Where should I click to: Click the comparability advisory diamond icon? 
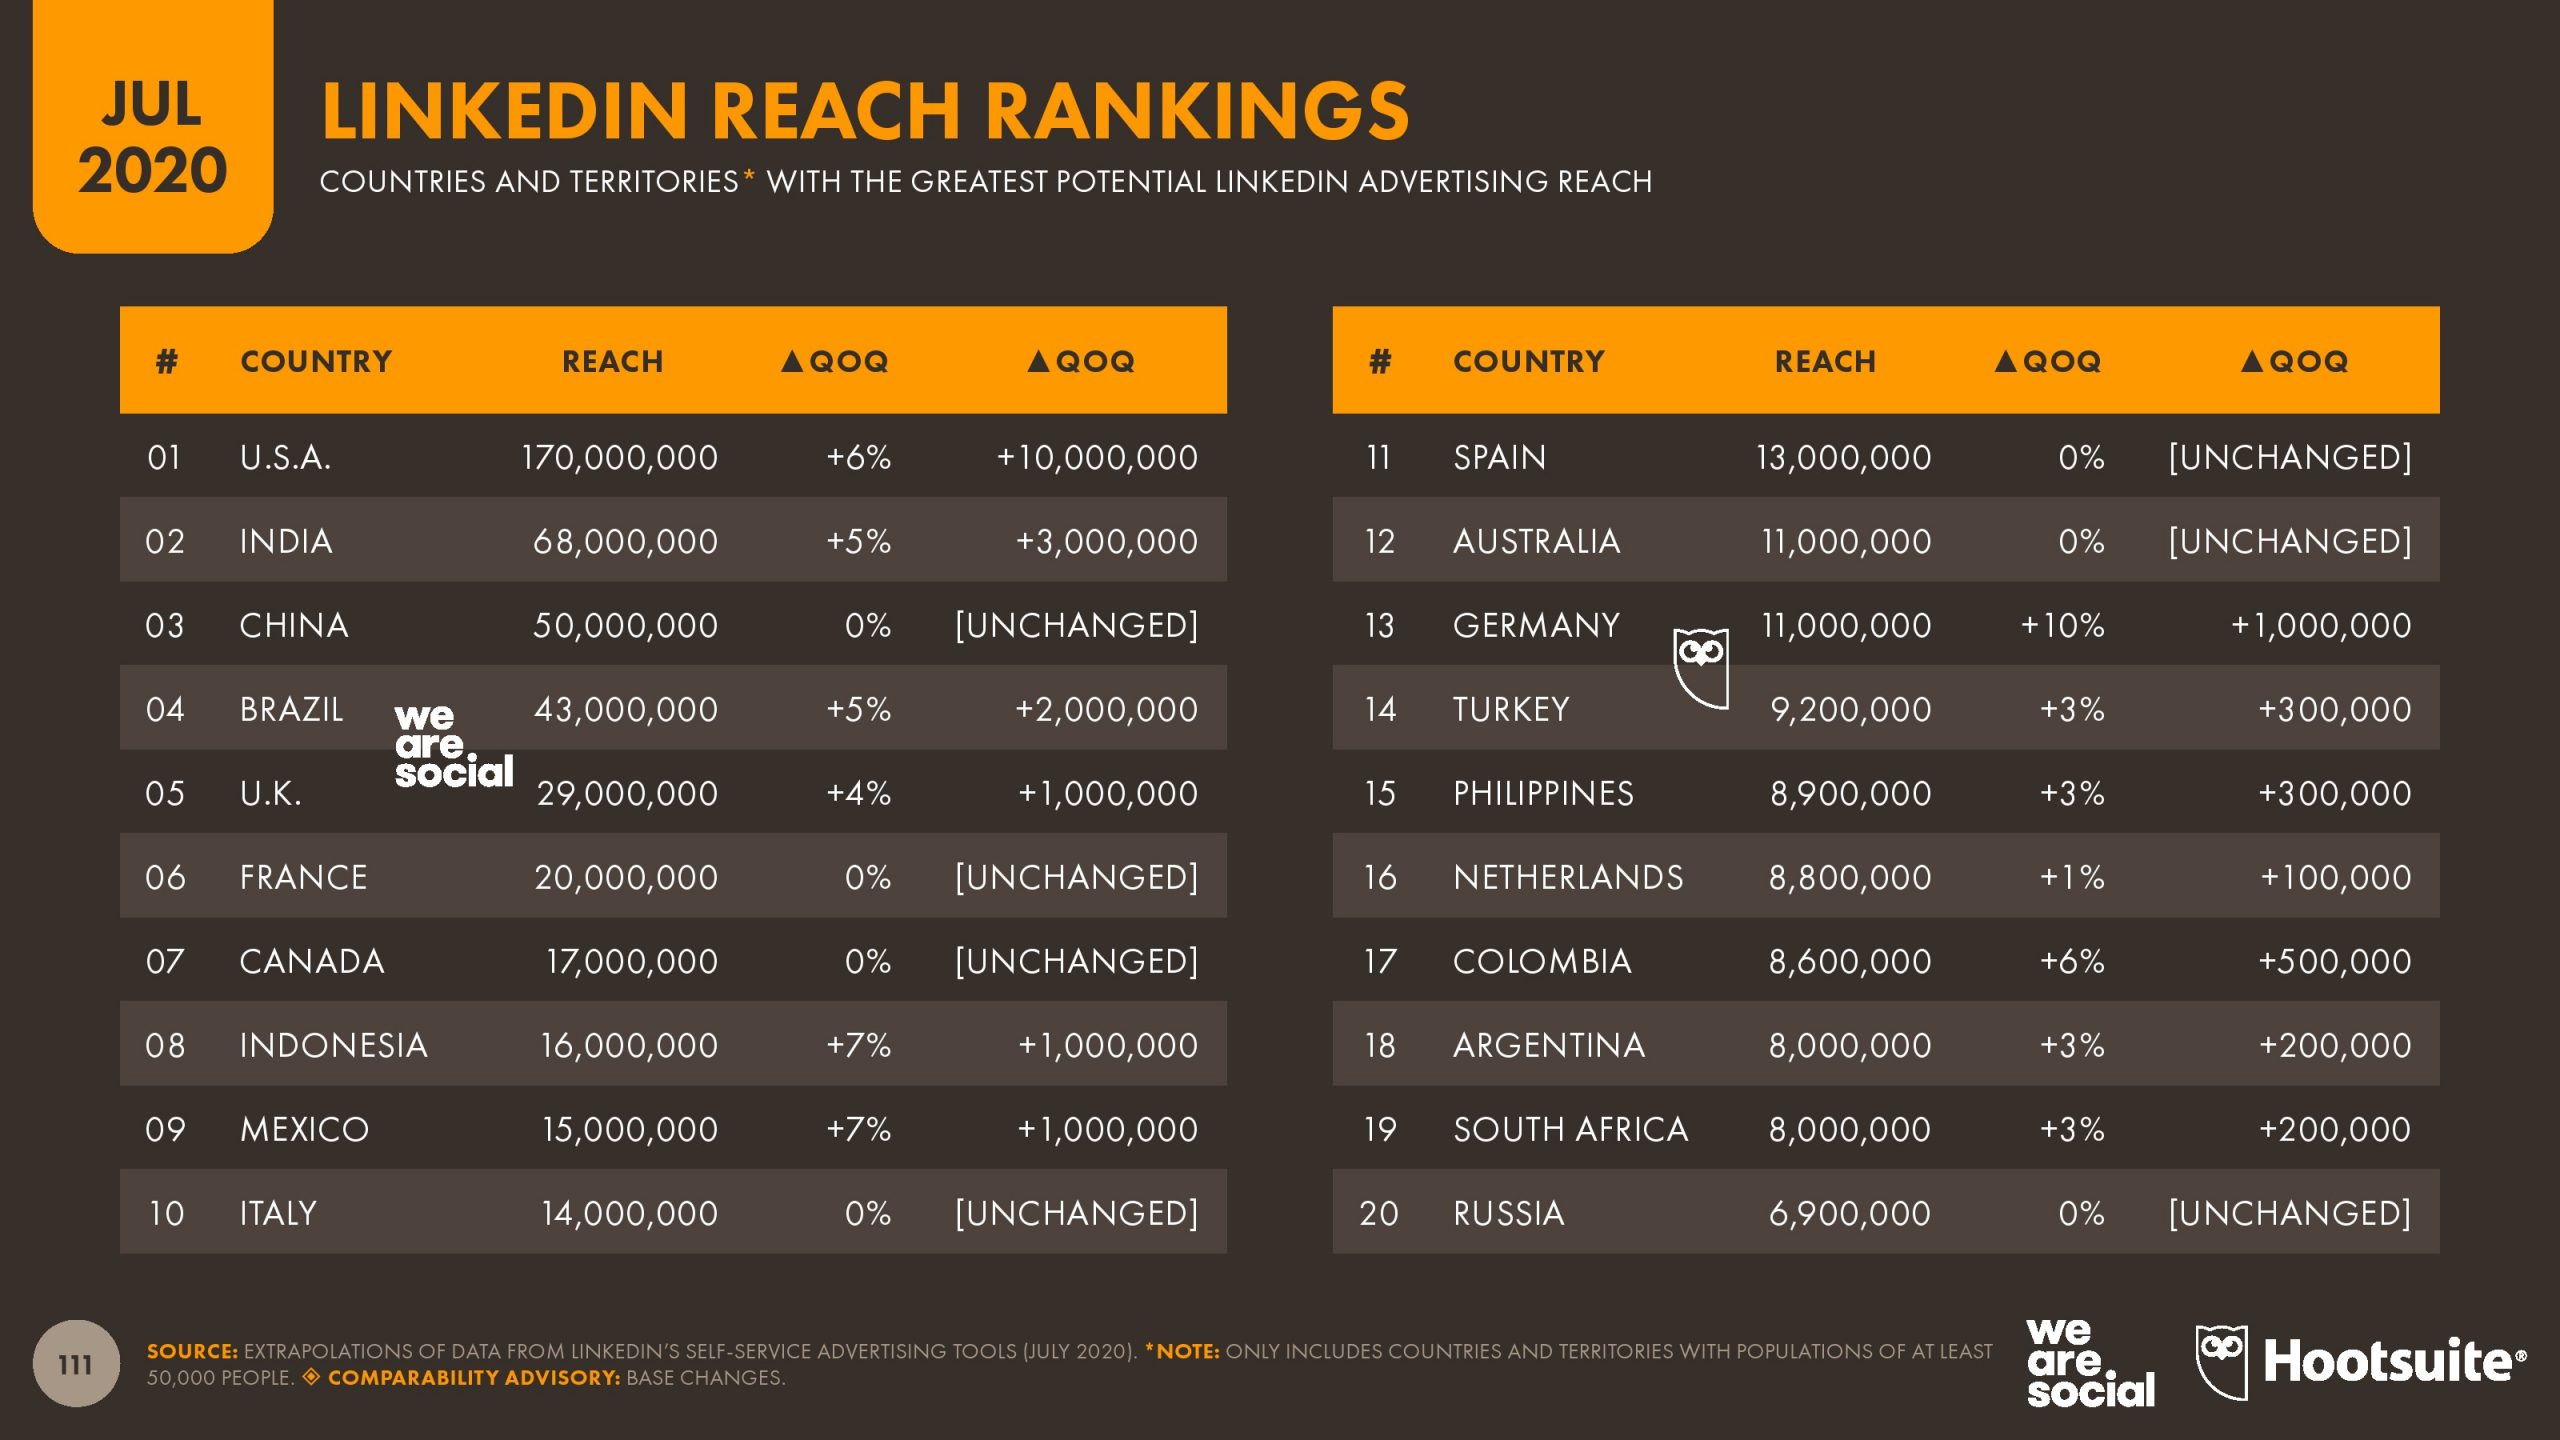tap(311, 1377)
